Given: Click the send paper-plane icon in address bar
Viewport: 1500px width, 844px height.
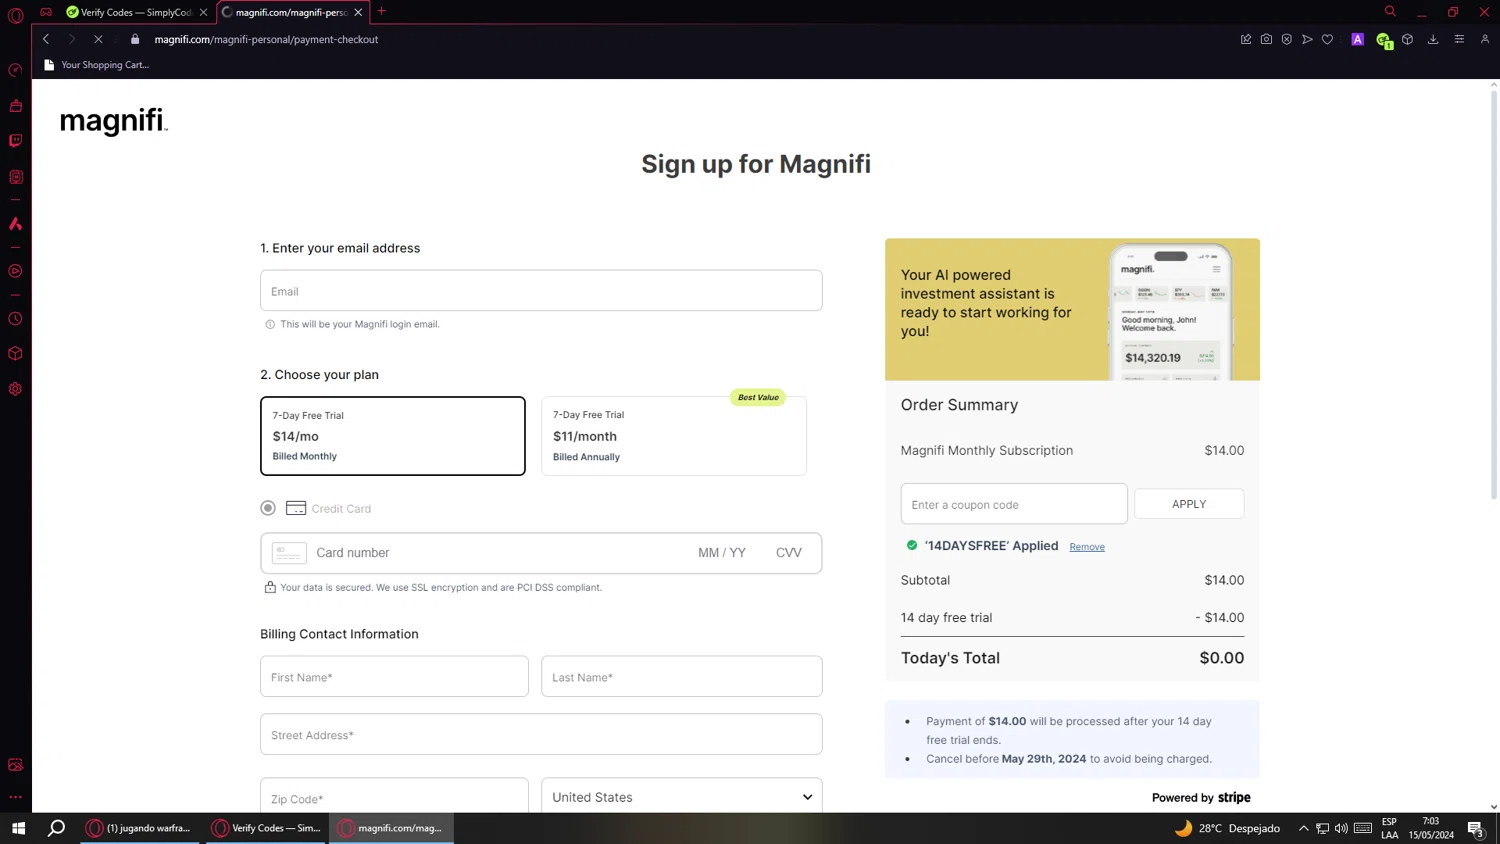Looking at the screenshot, I should (1307, 39).
